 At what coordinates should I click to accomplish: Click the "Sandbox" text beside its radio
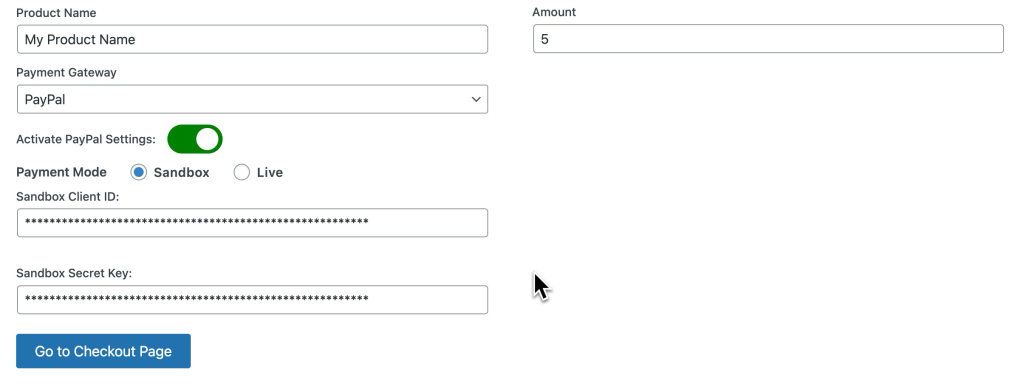182,172
